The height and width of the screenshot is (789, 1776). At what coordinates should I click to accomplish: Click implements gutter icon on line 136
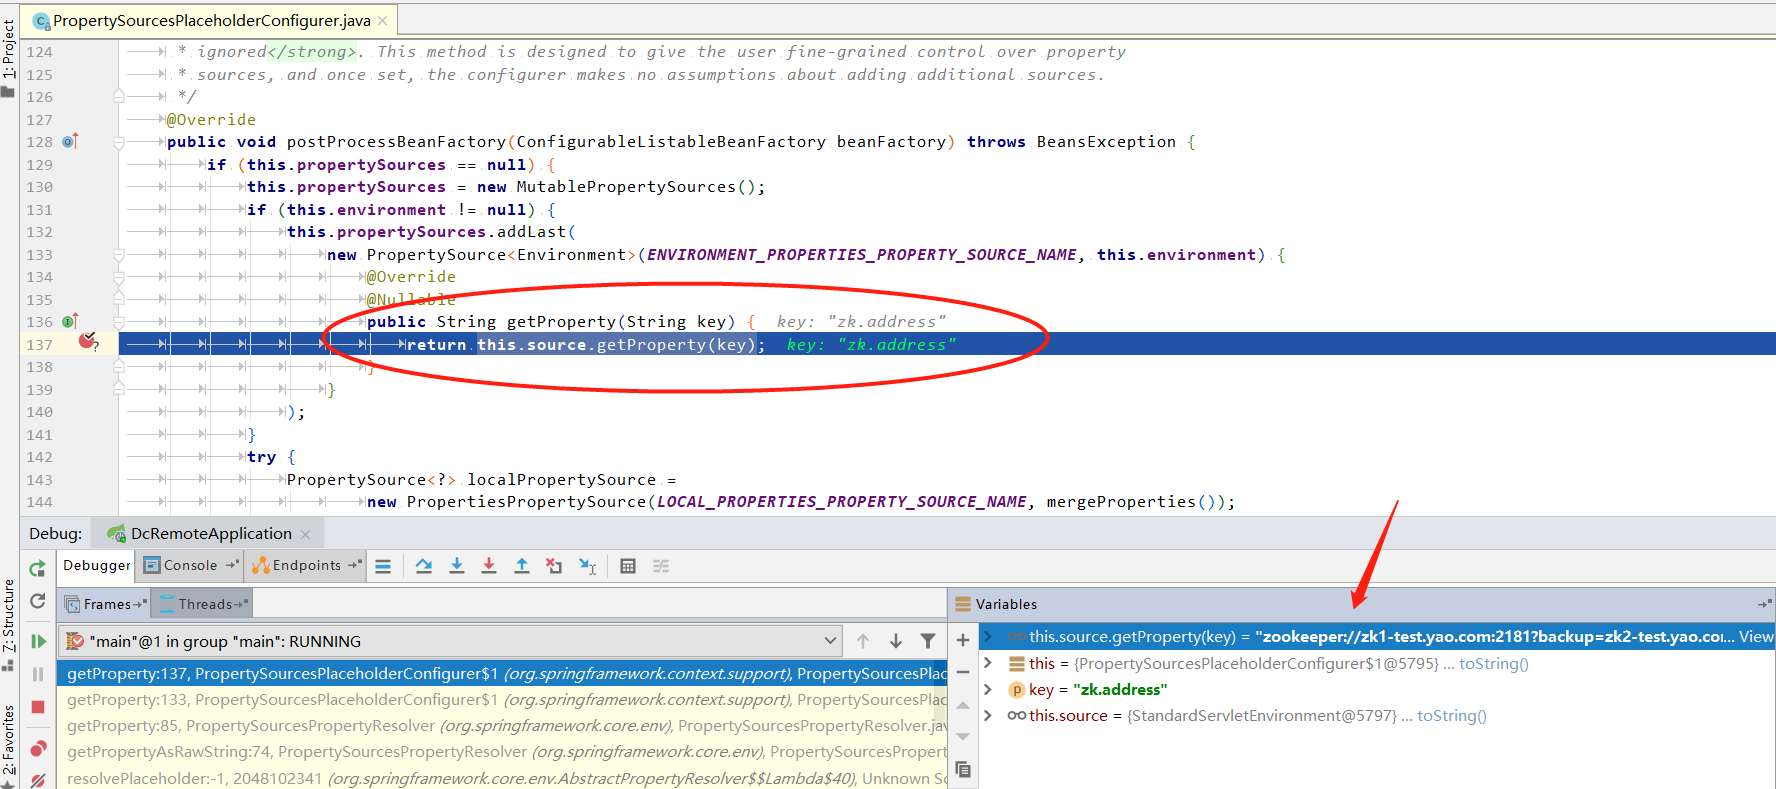pos(70,321)
